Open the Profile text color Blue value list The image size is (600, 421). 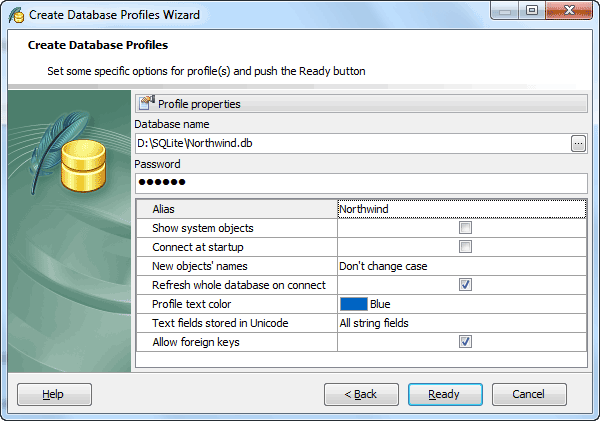click(462, 304)
